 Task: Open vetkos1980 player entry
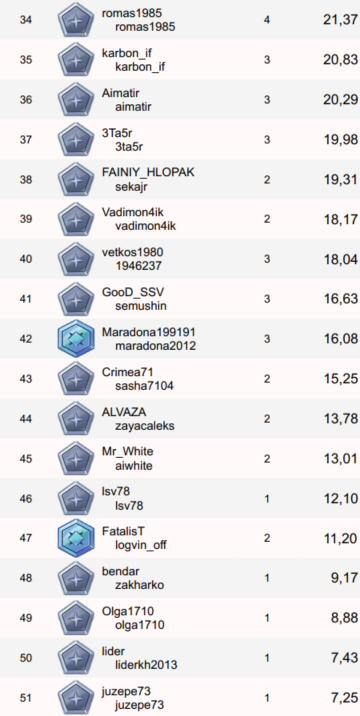(x=132, y=252)
